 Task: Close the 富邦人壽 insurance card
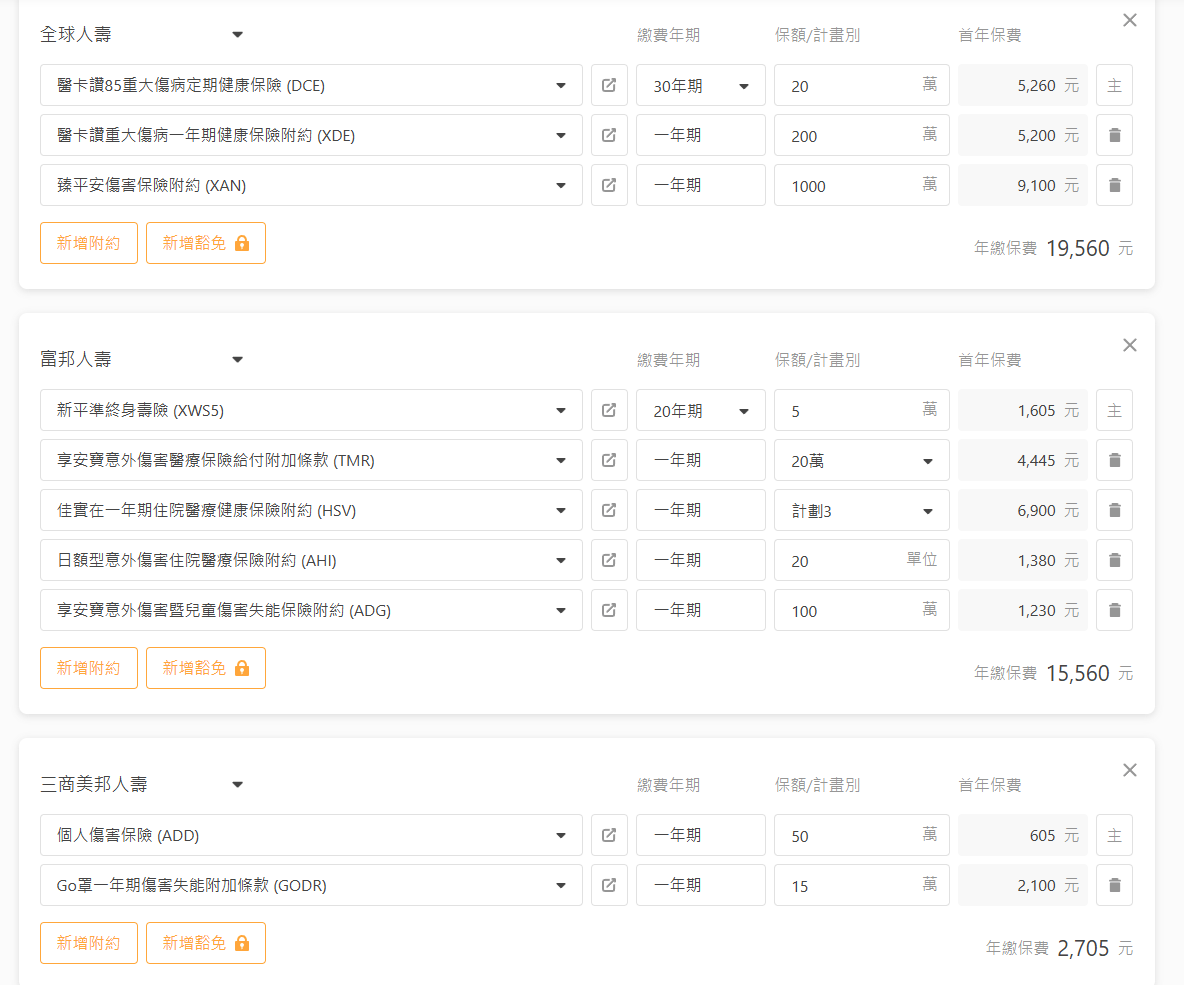click(x=1130, y=345)
